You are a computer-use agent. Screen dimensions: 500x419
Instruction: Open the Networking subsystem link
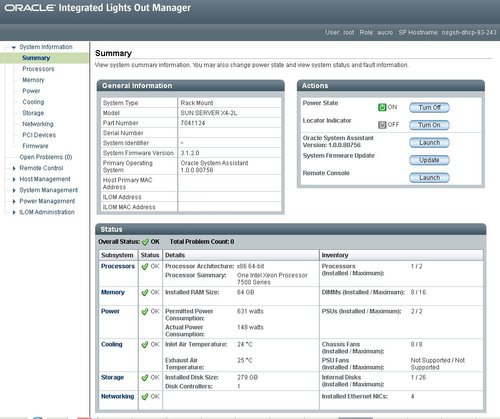click(x=118, y=396)
